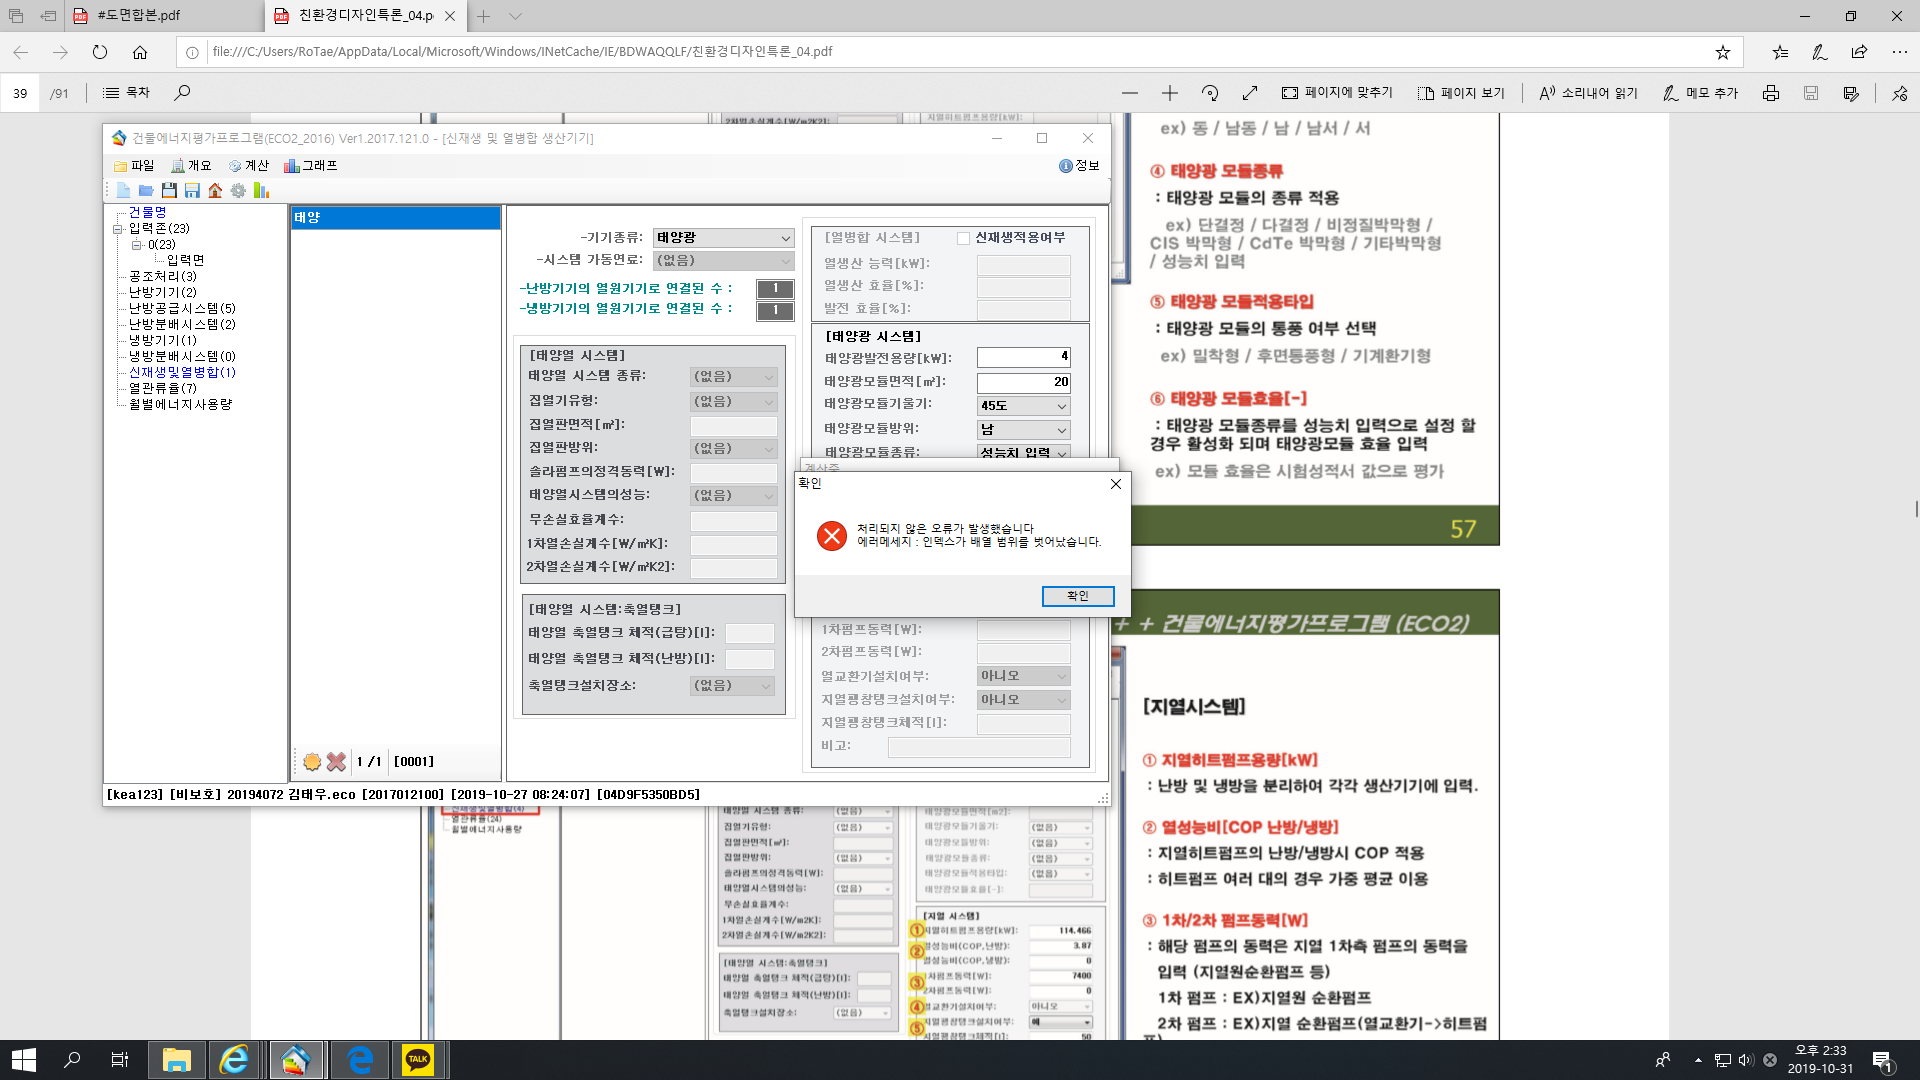
Task: Select 신재생및열병합(1) in the tree
Action: click(x=182, y=372)
